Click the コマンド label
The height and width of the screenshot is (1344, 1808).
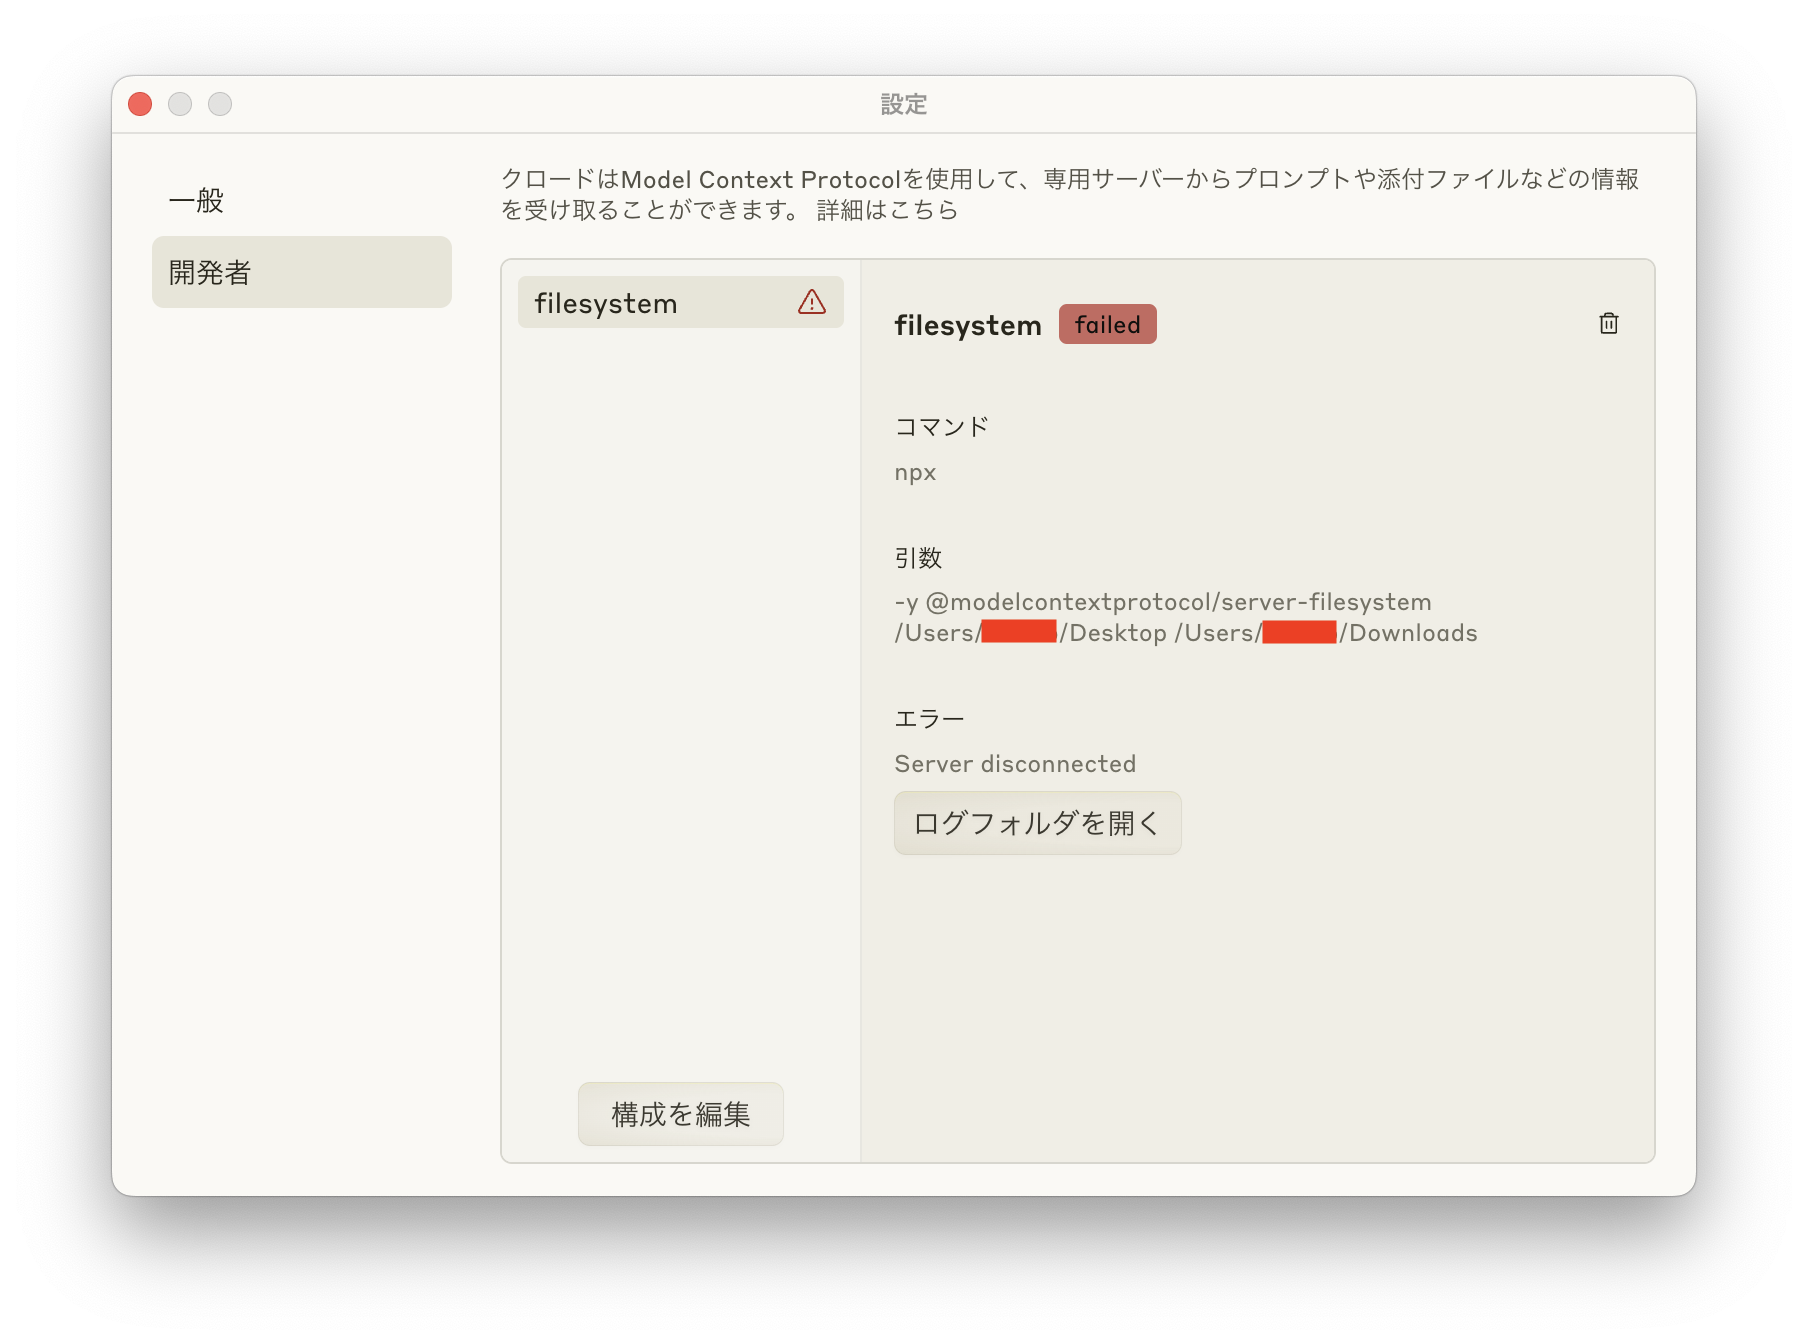pos(942,427)
